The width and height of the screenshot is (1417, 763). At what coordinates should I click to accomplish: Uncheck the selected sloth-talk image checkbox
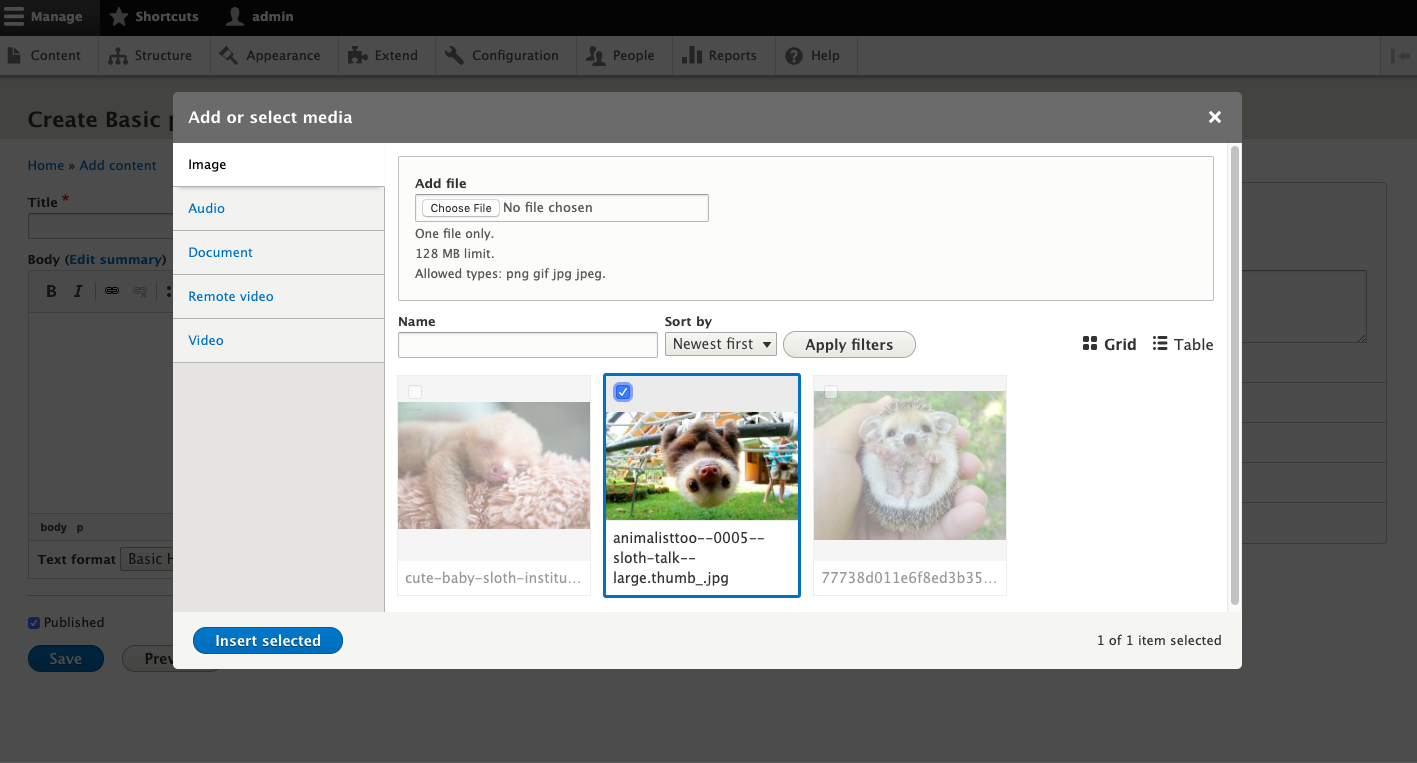pyautogui.click(x=623, y=392)
